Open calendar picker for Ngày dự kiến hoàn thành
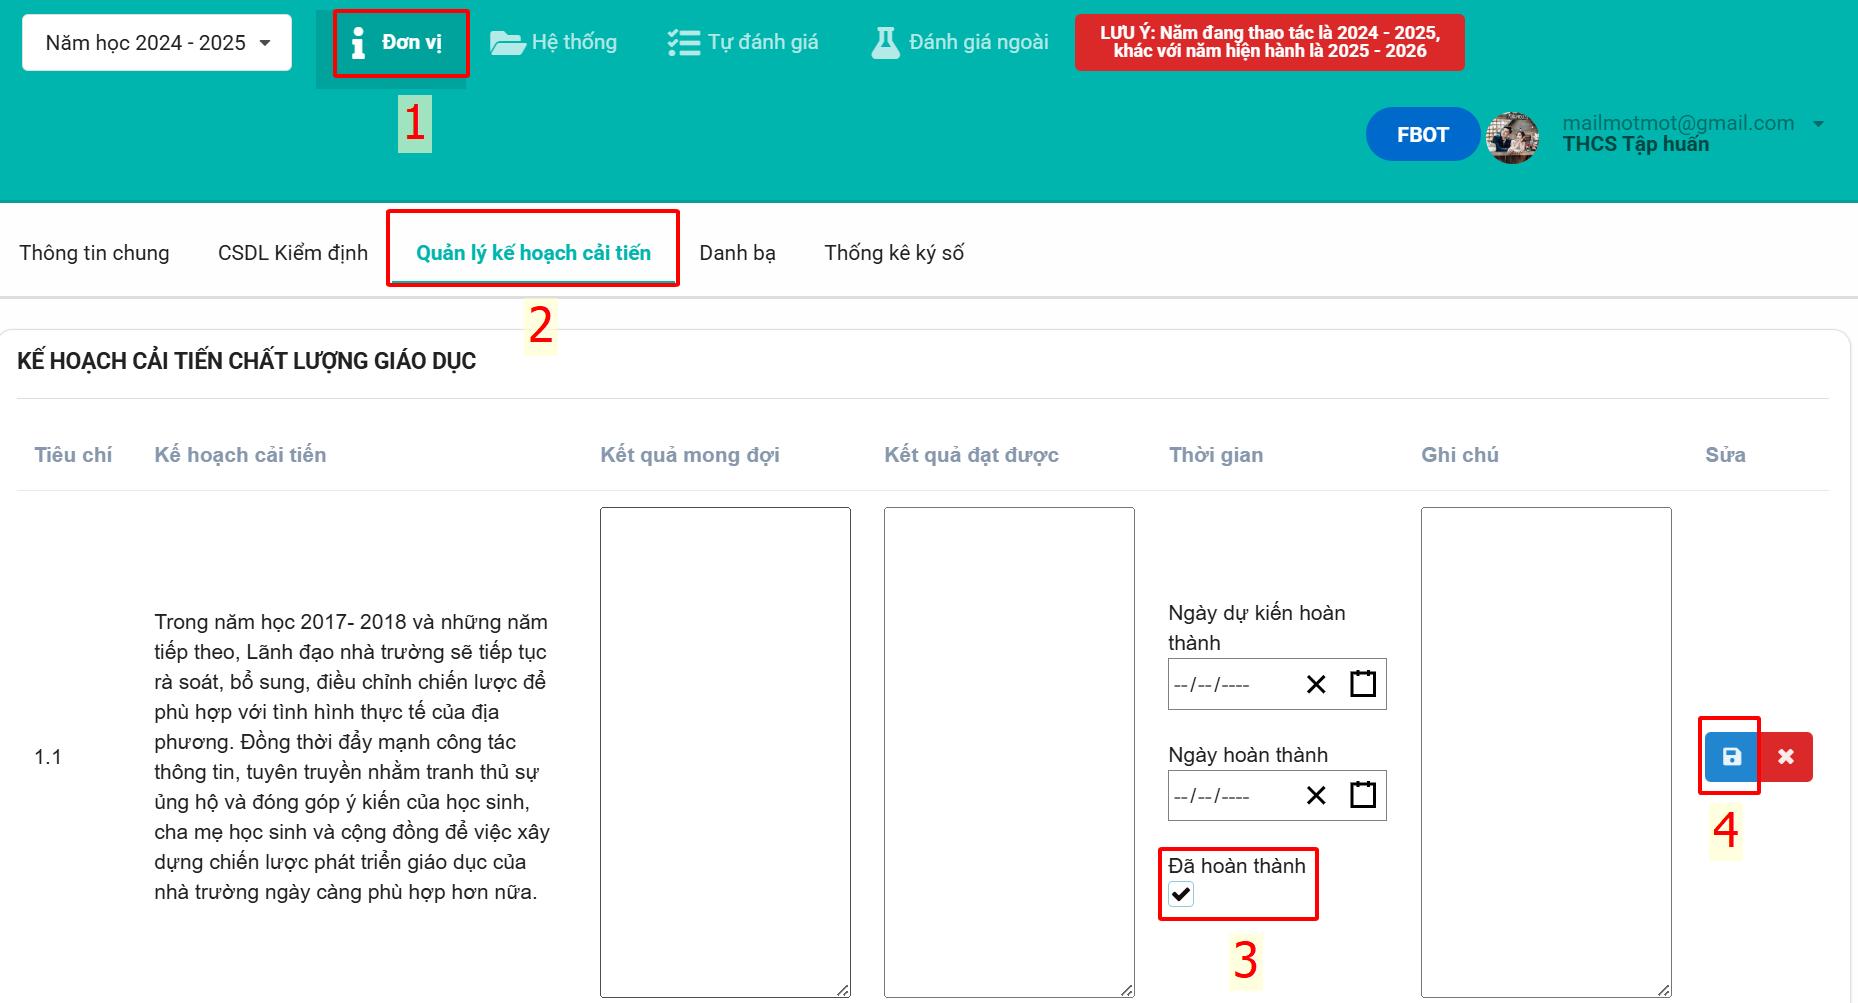The height and width of the screenshot is (1003, 1858). point(1363,684)
